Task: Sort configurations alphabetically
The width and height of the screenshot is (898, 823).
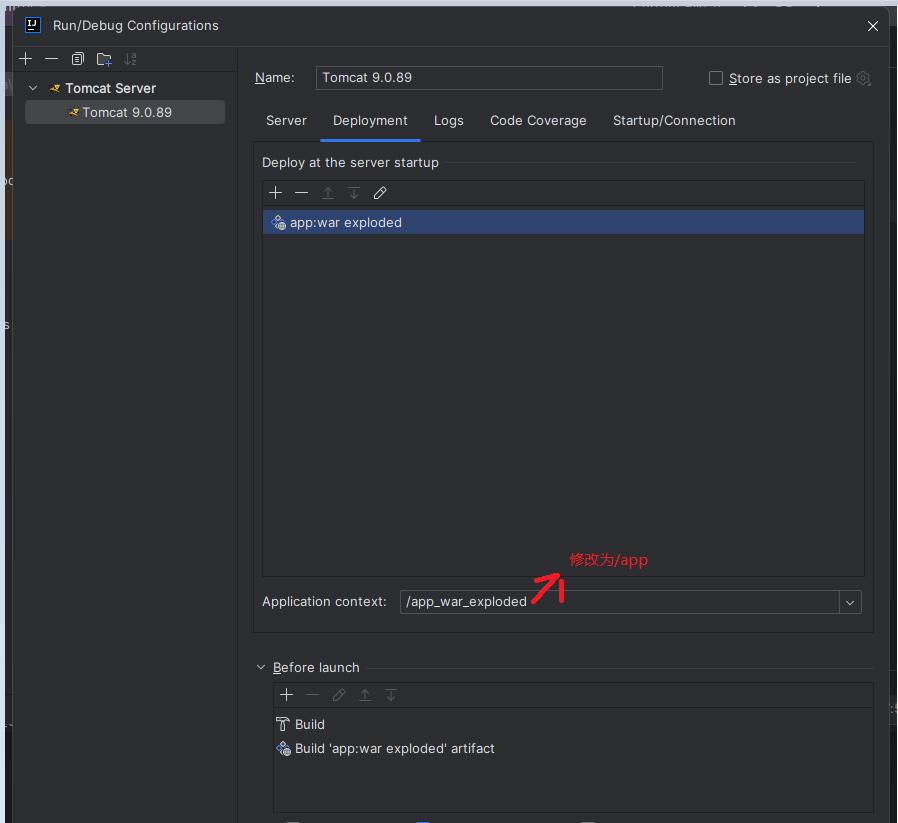Action: (130, 59)
